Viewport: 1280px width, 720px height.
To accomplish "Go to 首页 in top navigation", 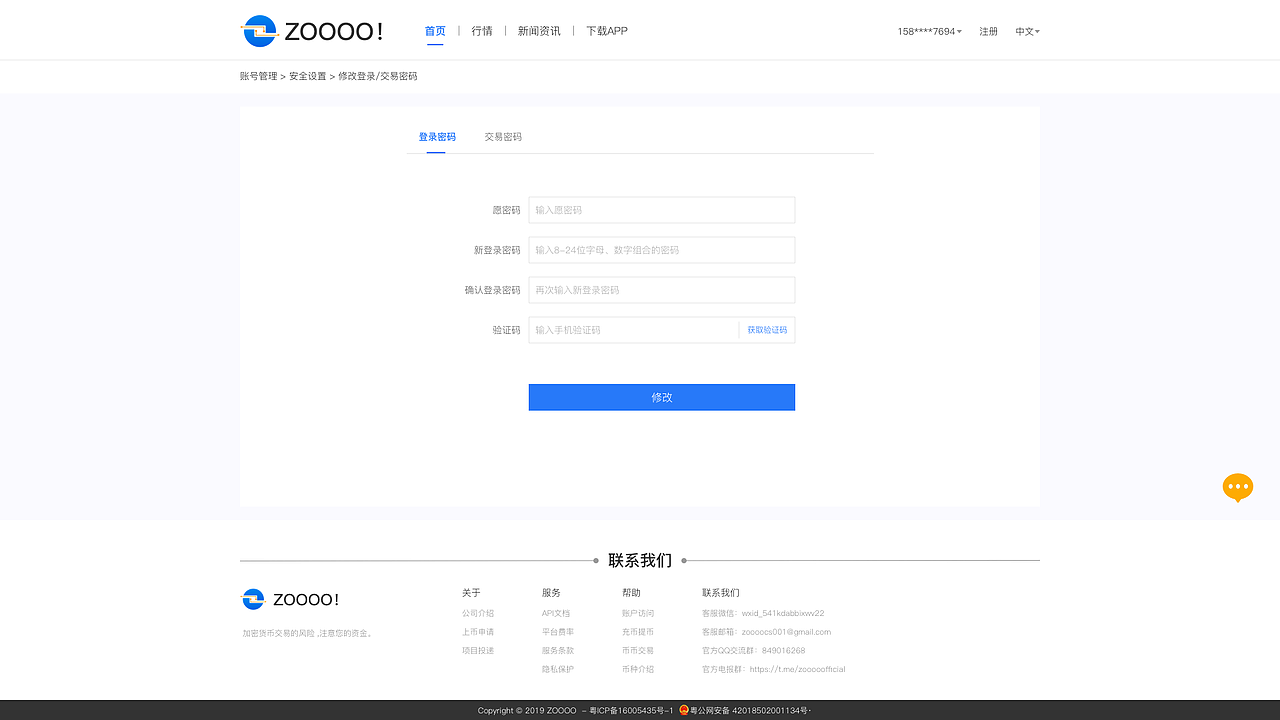I will 435,31.
